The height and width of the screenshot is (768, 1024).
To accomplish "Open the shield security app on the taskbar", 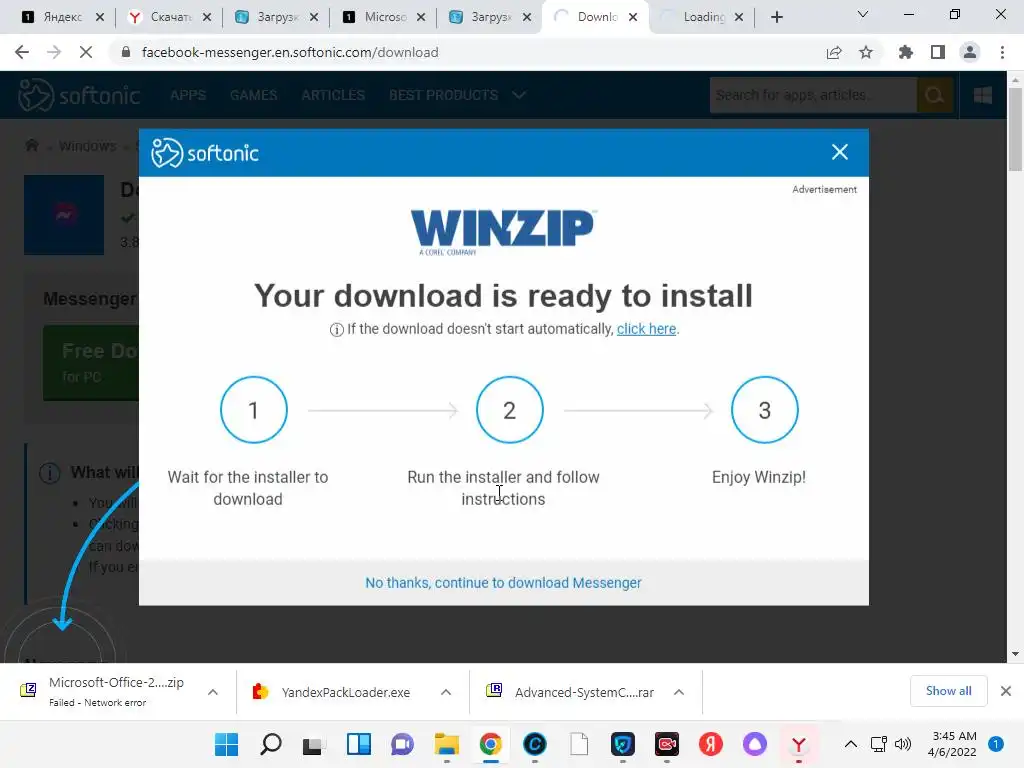I will (x=622, y=744).
